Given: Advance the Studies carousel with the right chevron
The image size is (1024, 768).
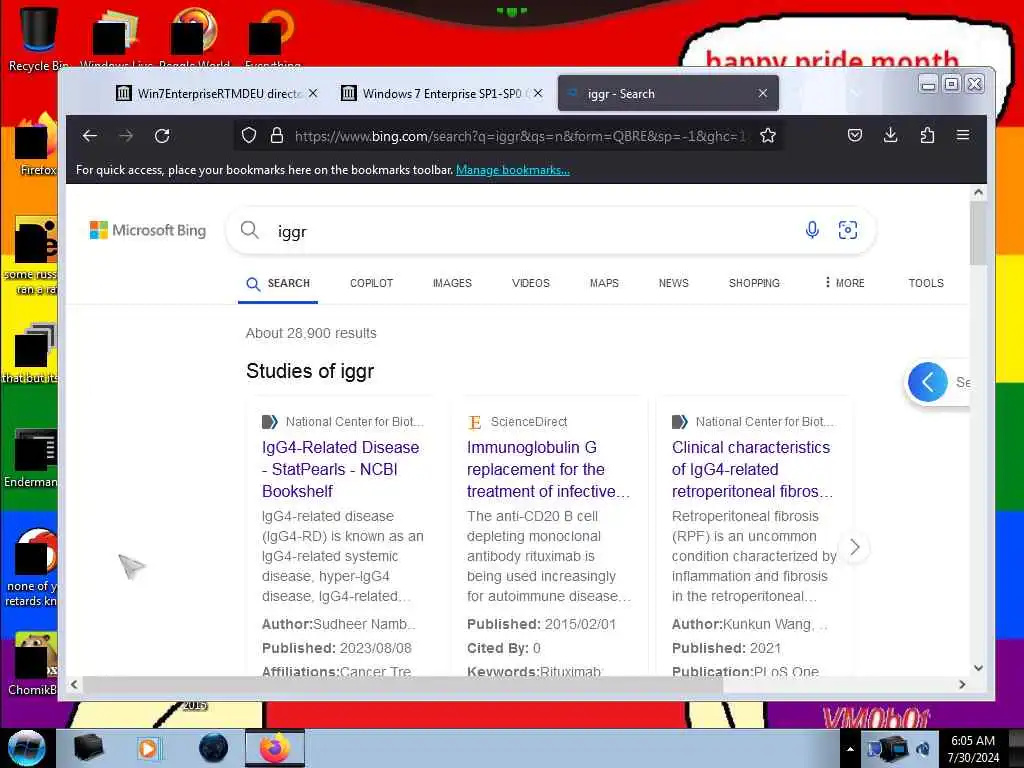Looking at the screenshot, I should coord(854,547).
